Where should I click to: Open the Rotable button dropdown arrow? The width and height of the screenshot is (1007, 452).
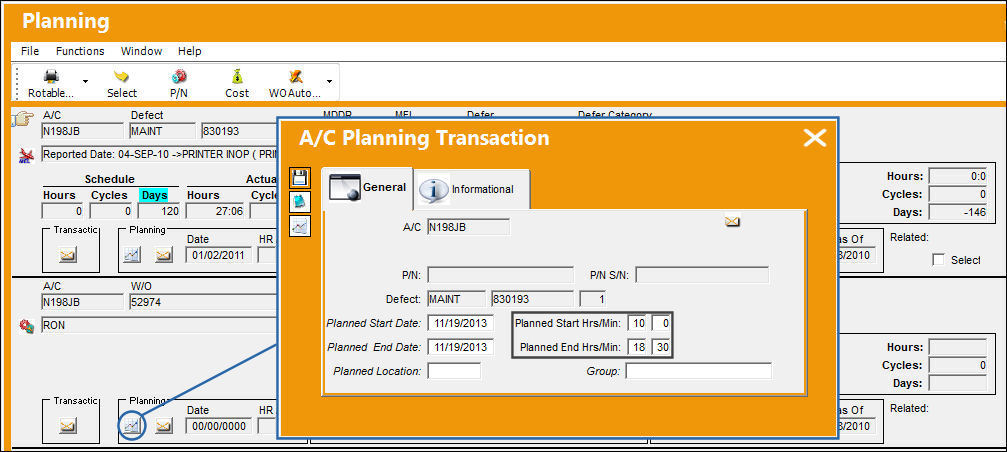pyautogui.click(x=85, y=82)
